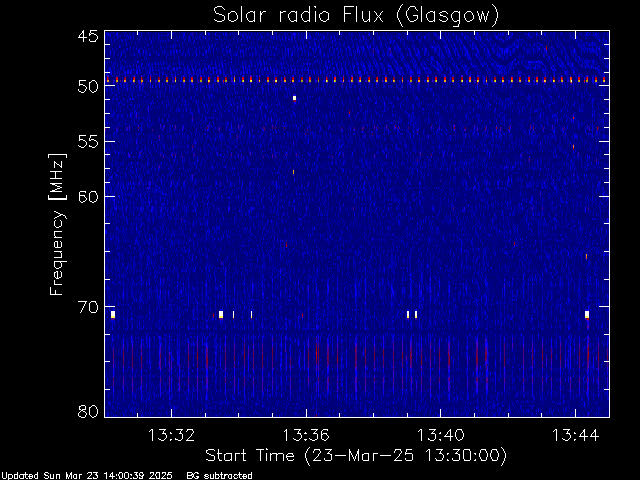Select the 45 MHz frequency label
Image resolution: width=640 pixels, height=480 pixels.
coord(88,37)
